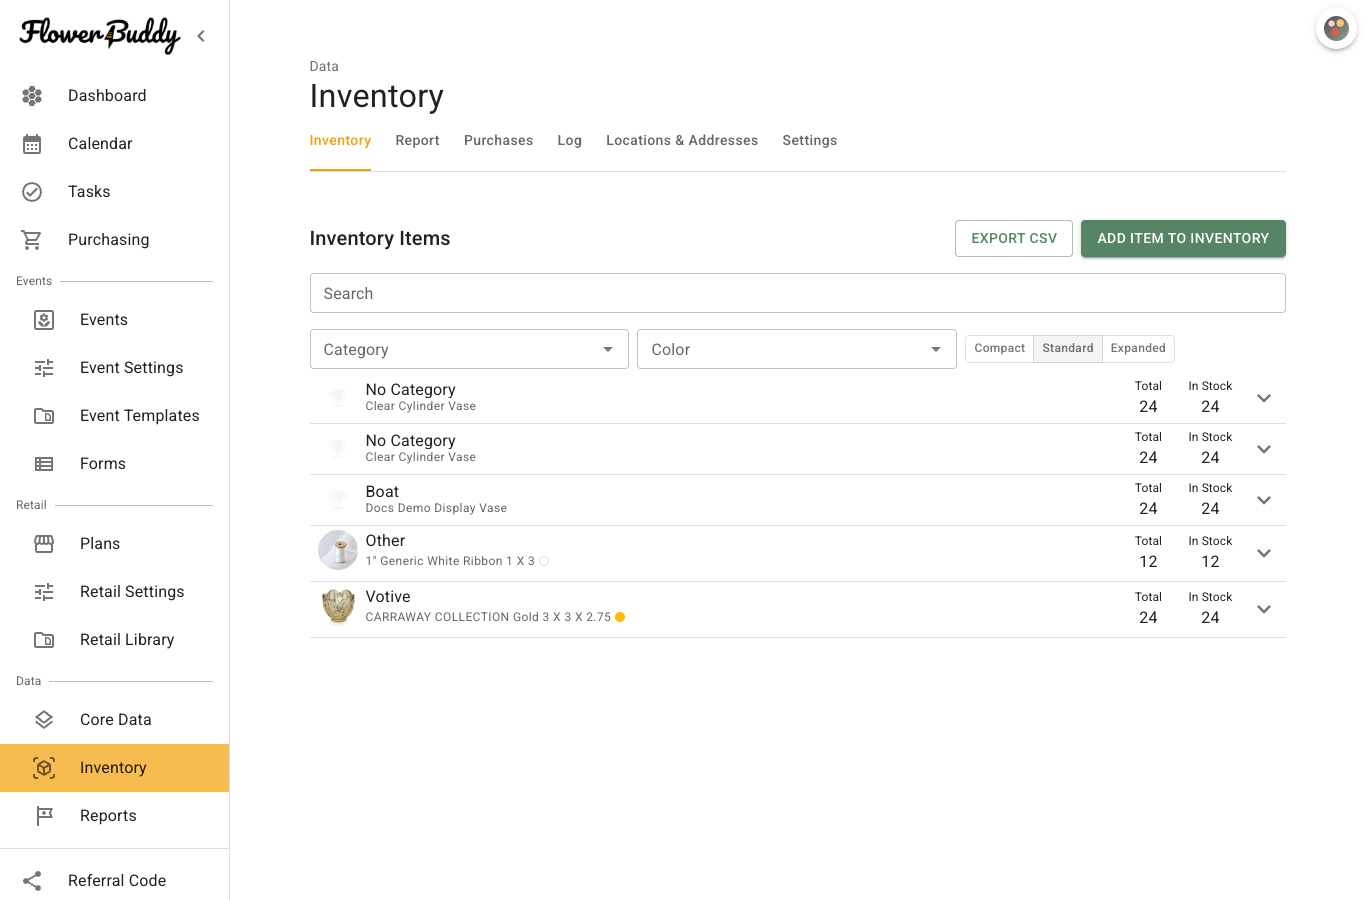The height and width of the screenshot is (900, 1365).
Task: Open the Purchases tab
Action: (498, 141)
